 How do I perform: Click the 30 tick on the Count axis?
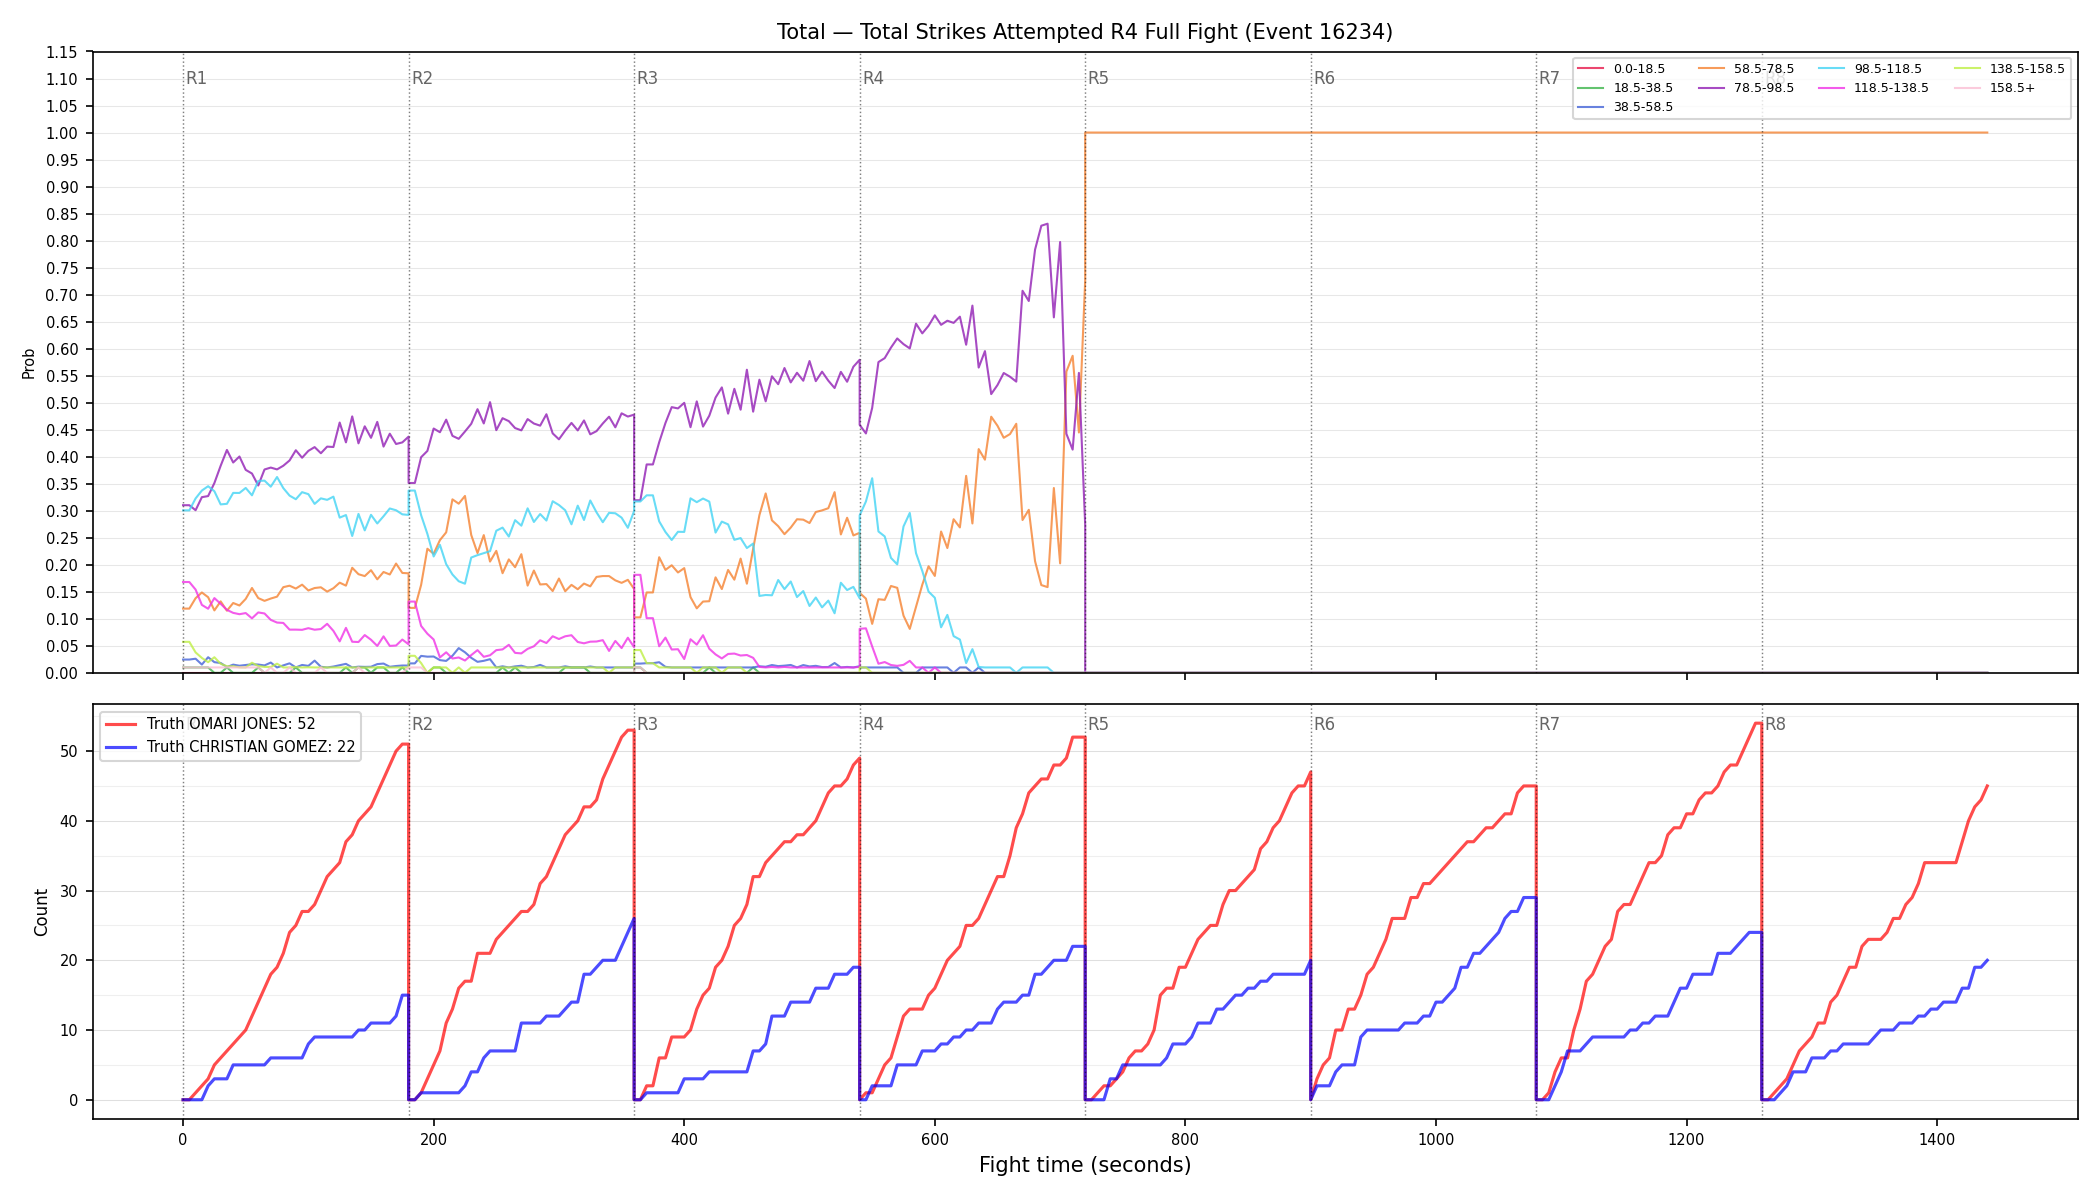point(70,891)
